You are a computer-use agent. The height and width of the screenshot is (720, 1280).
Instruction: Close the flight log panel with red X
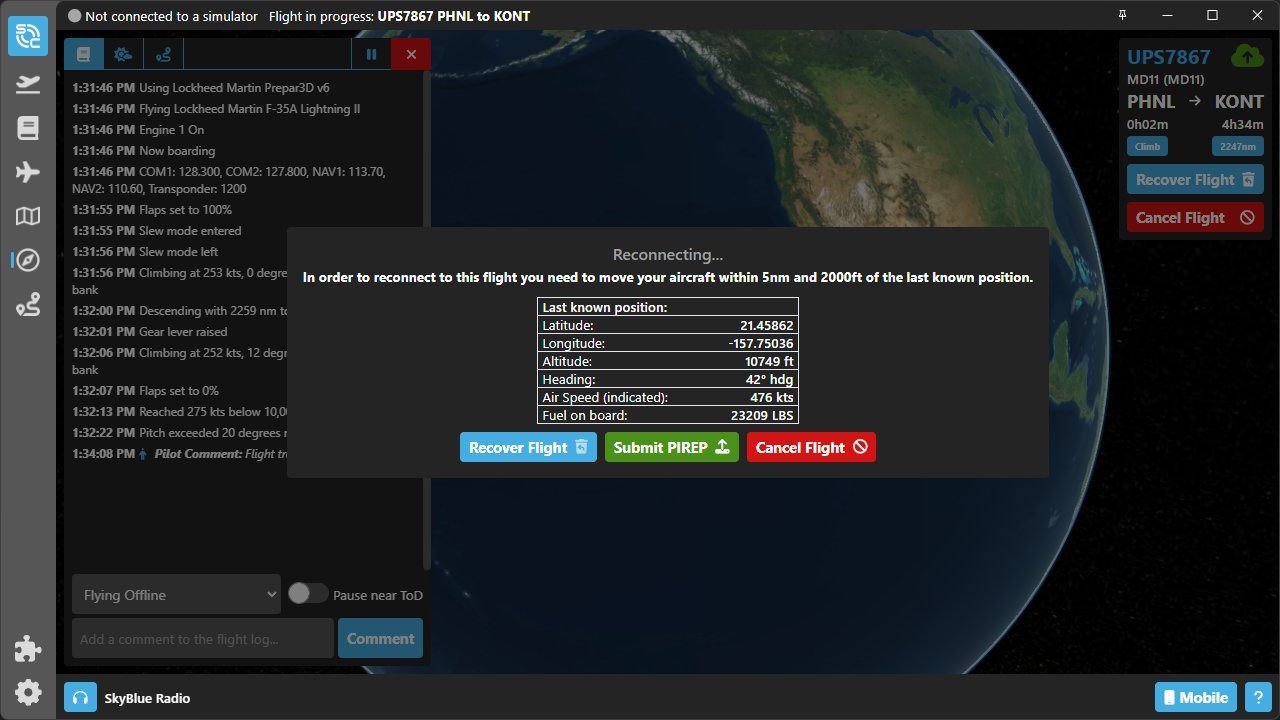point(411,54)
